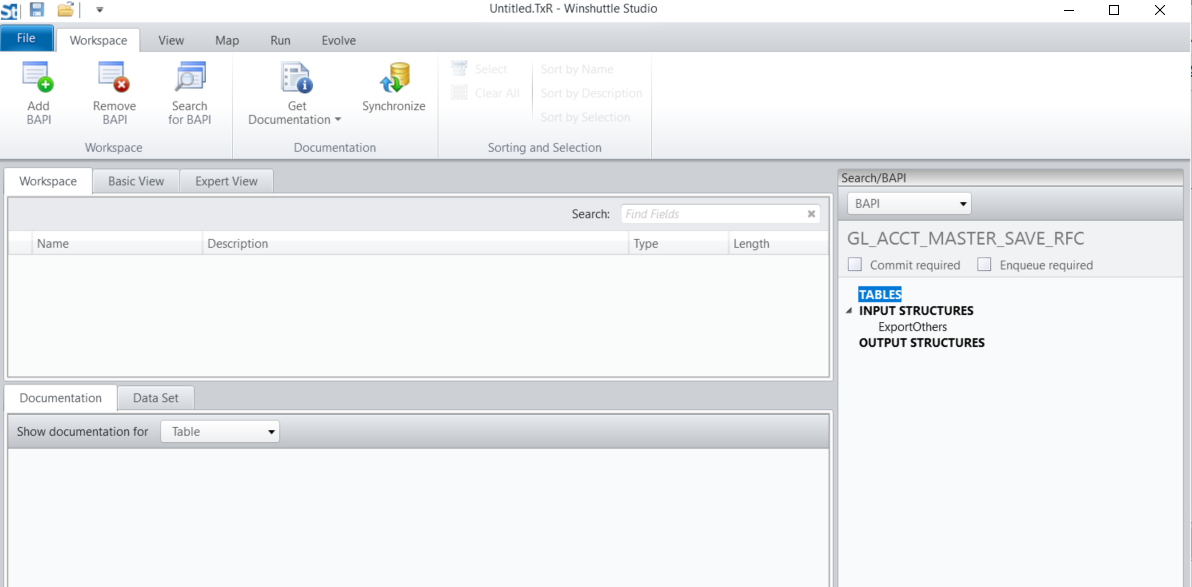1192x587 pixels.
Task: Click Sort by Selection
Action: [585, 117]
